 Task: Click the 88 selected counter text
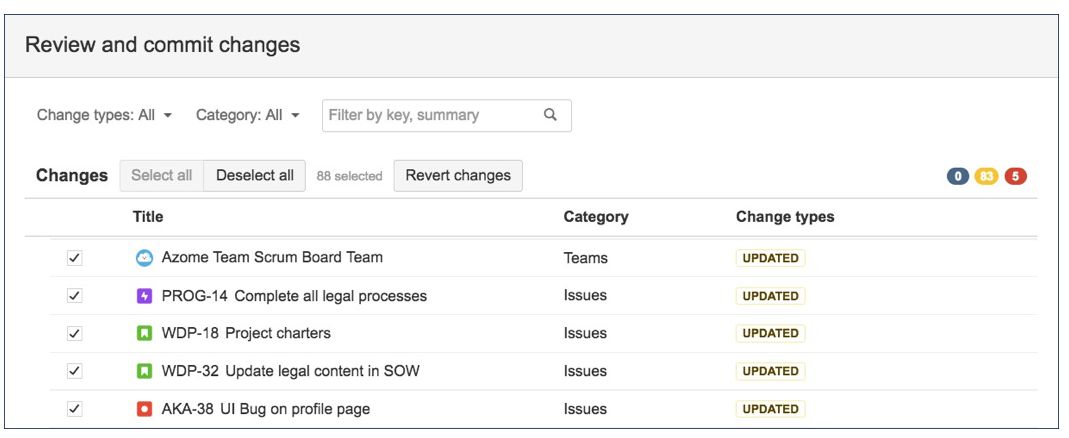pyautogui.click(x=349, y=176)
